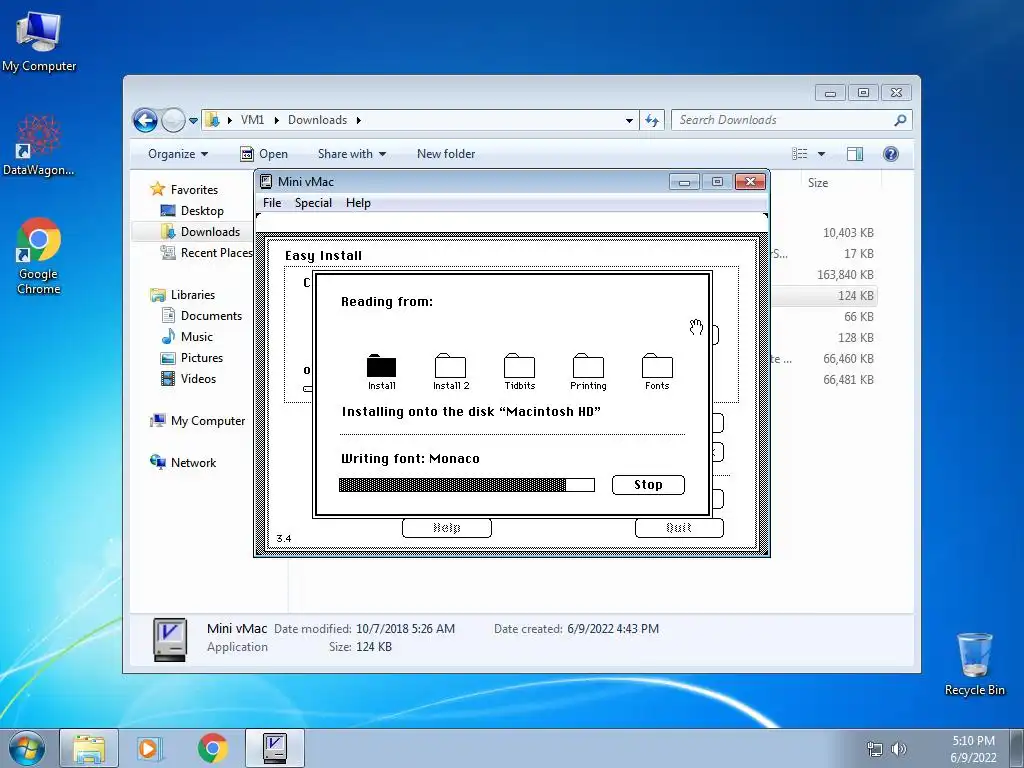The image size is (1024, 768).
Task: Change the view with the views icon
Action: click(x=800, y=154)
